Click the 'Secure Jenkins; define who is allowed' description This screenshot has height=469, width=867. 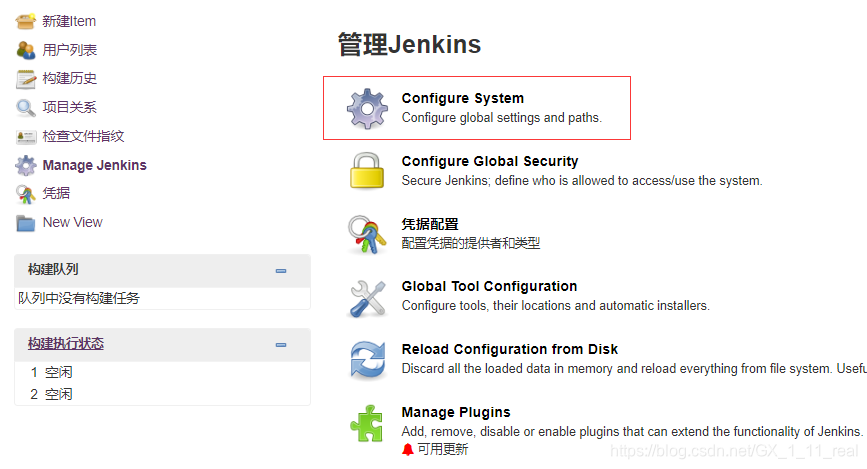pos(582,181)
